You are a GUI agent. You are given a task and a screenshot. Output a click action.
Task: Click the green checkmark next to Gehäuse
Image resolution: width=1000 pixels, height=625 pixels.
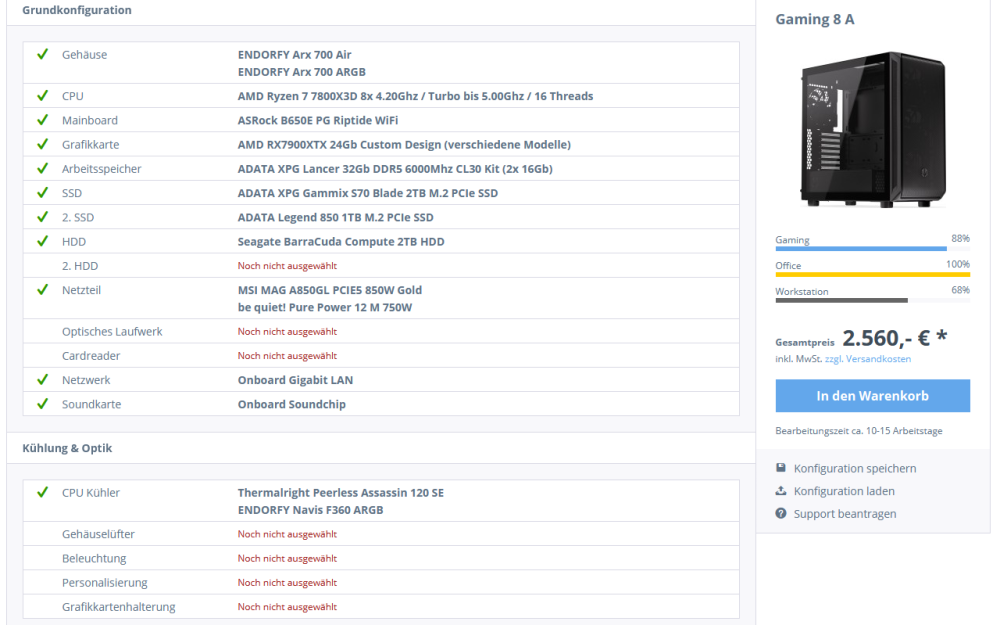click(x=42, y=55)
